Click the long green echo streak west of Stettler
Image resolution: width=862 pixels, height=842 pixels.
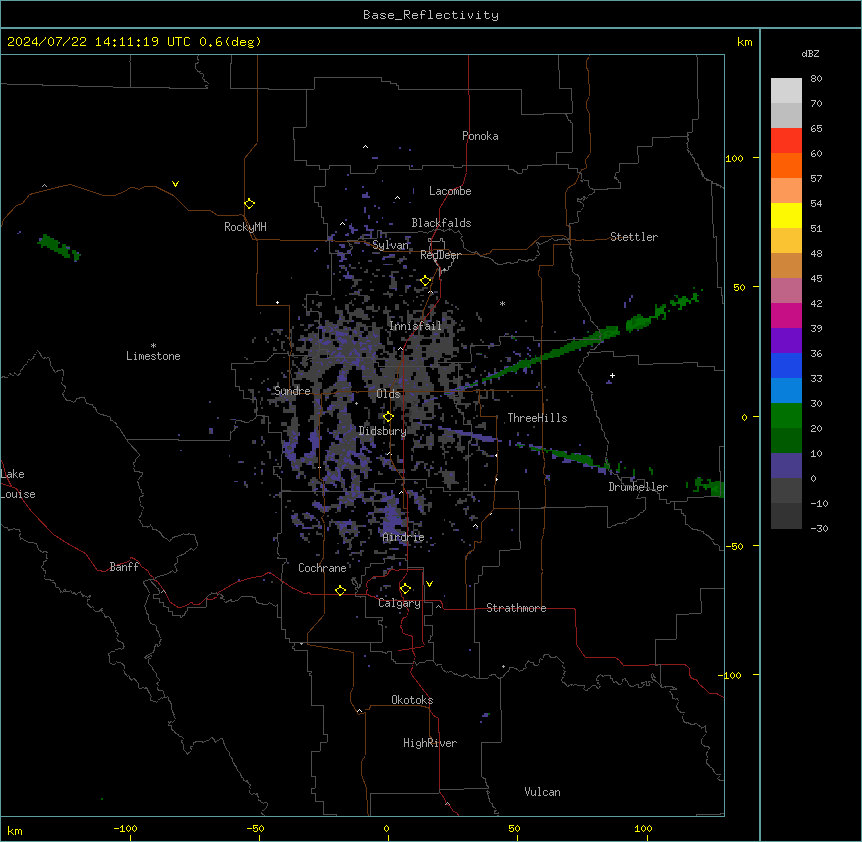550,356
